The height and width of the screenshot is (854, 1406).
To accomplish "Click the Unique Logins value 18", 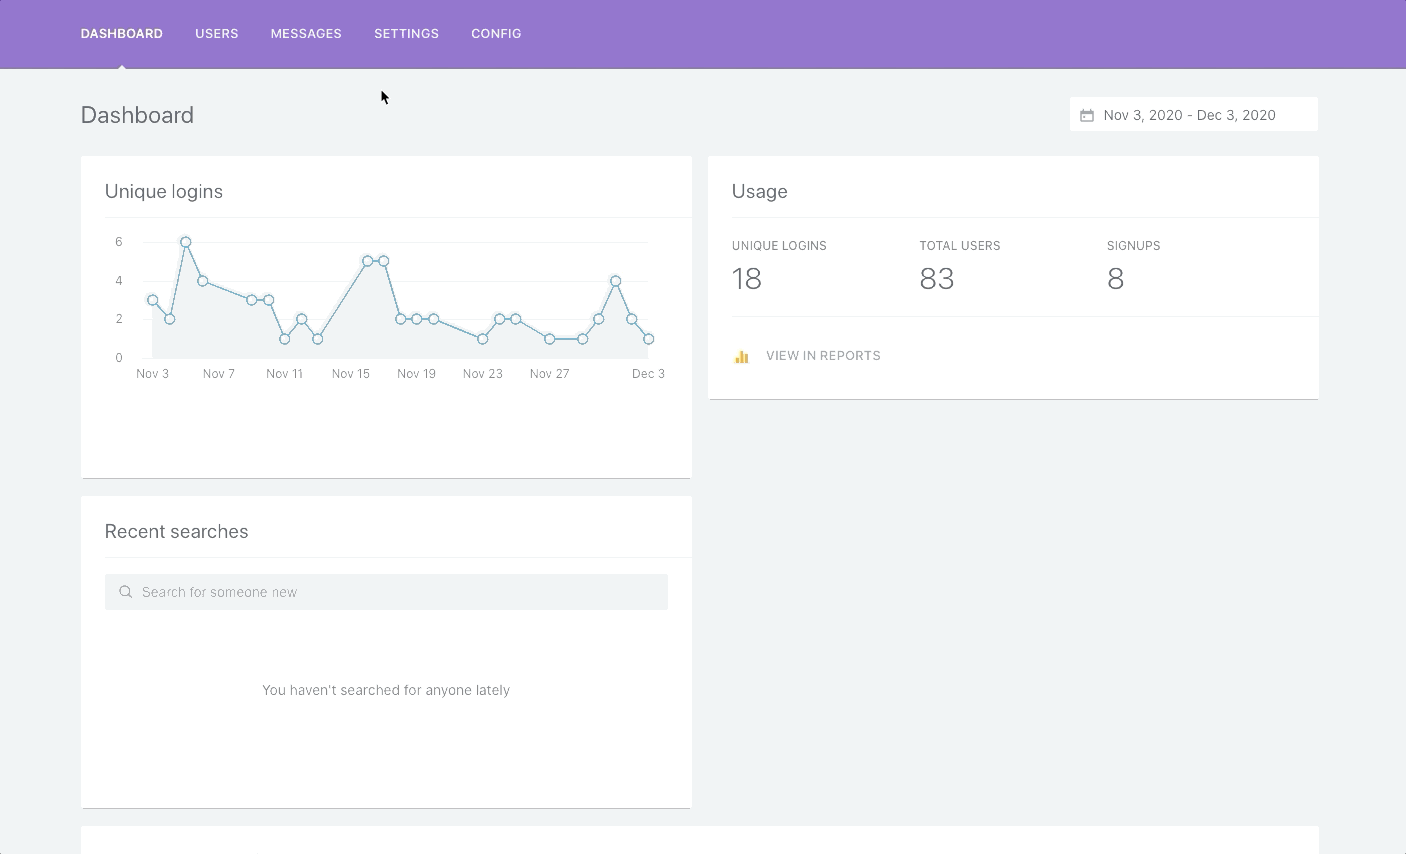I will (747, 279).
